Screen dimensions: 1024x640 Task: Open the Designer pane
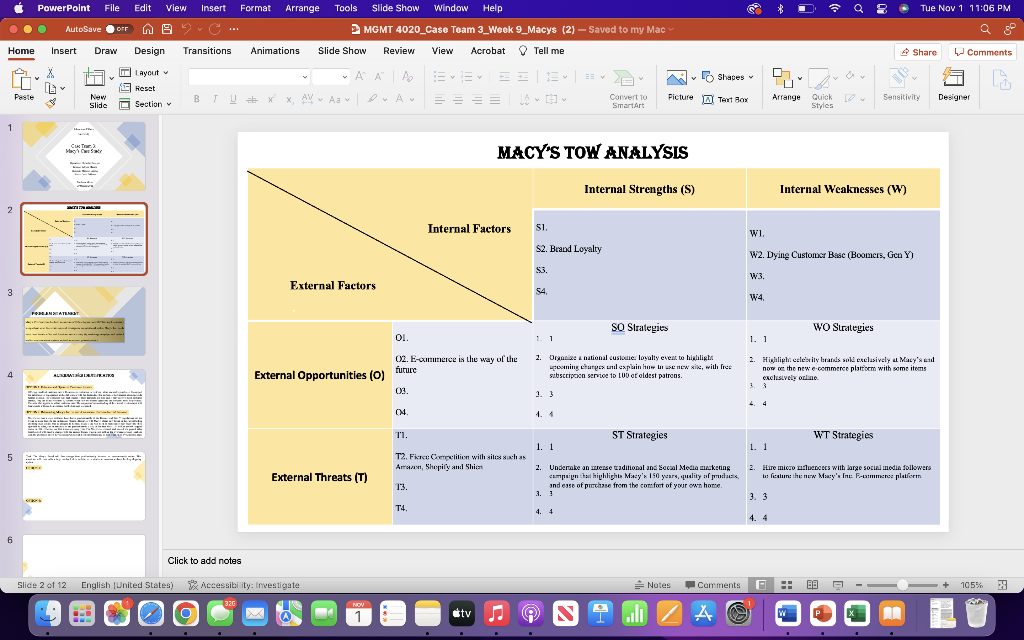click(x=952, y=85)
